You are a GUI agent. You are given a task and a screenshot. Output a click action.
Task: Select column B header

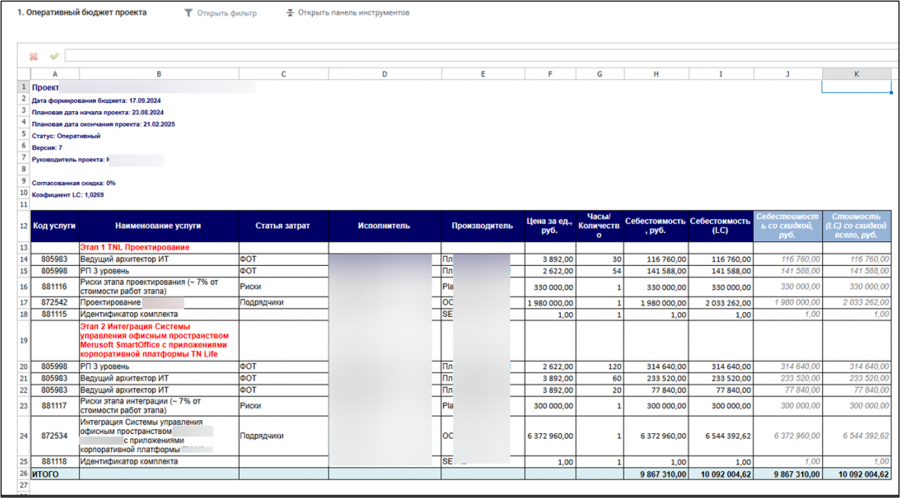click(158, 74)
